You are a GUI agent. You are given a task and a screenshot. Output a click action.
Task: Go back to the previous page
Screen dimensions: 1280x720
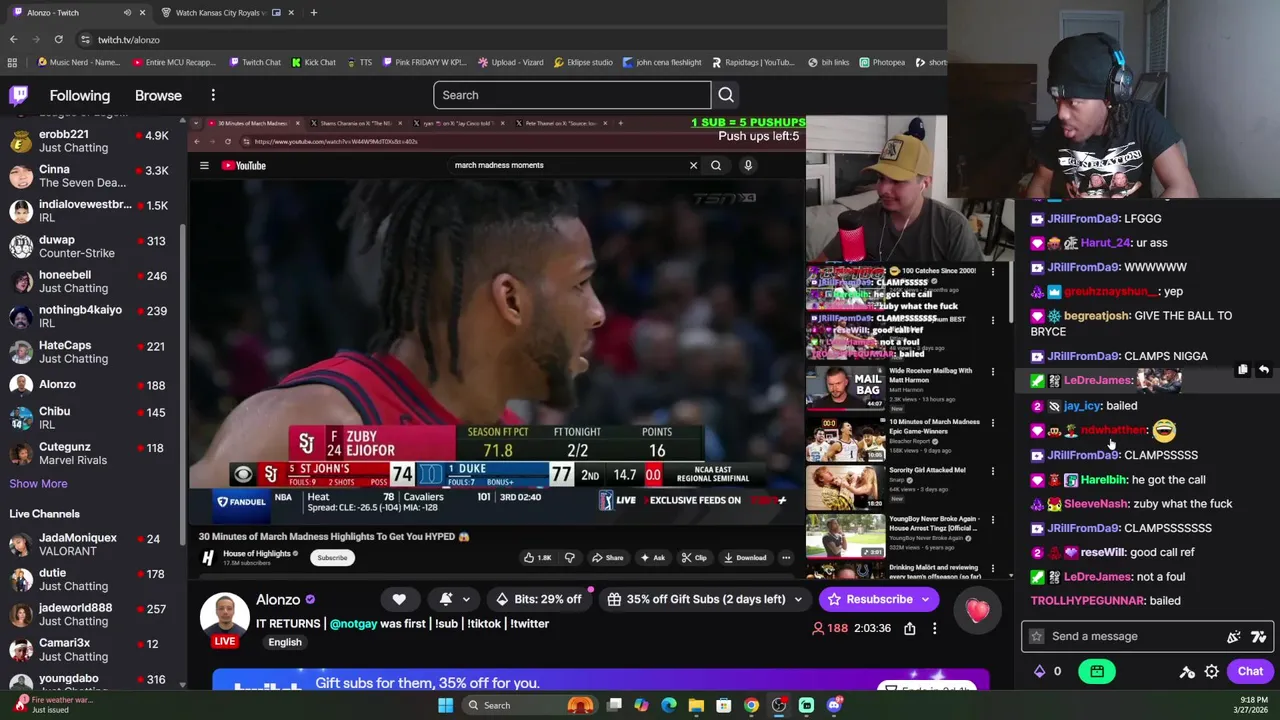[13, 40]
